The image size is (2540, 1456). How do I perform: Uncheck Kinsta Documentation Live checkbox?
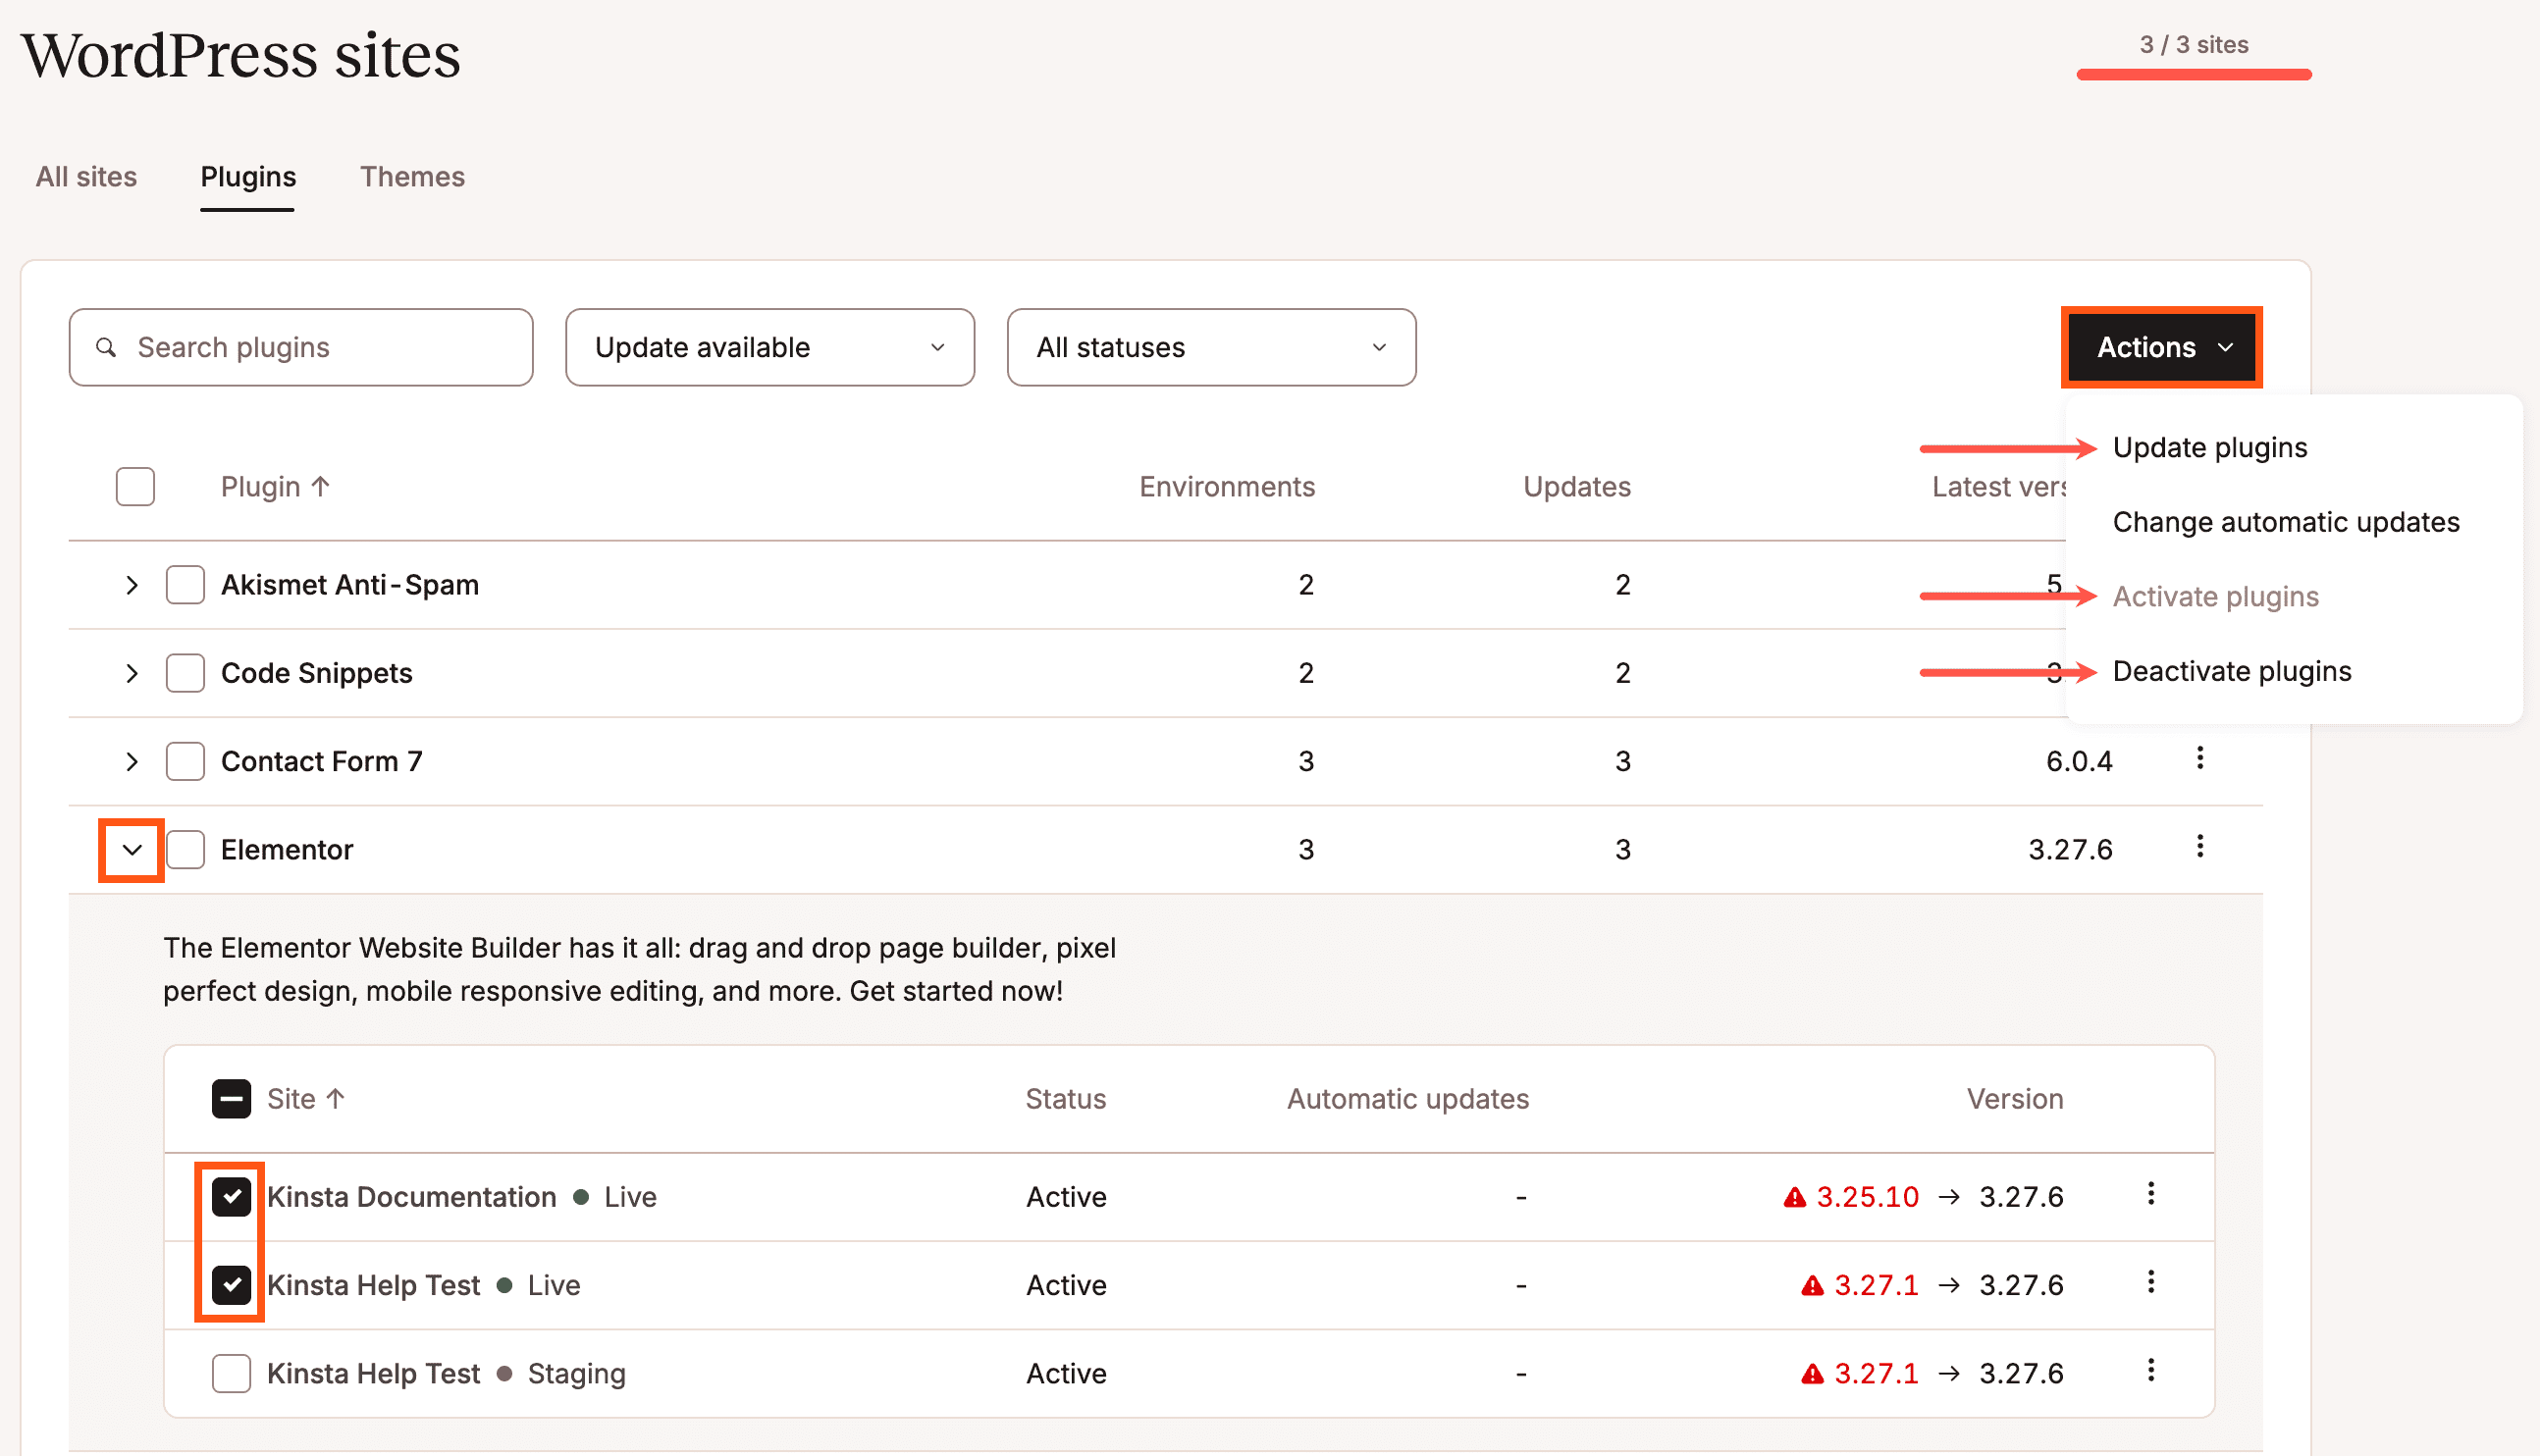[x=231, y=1196]
